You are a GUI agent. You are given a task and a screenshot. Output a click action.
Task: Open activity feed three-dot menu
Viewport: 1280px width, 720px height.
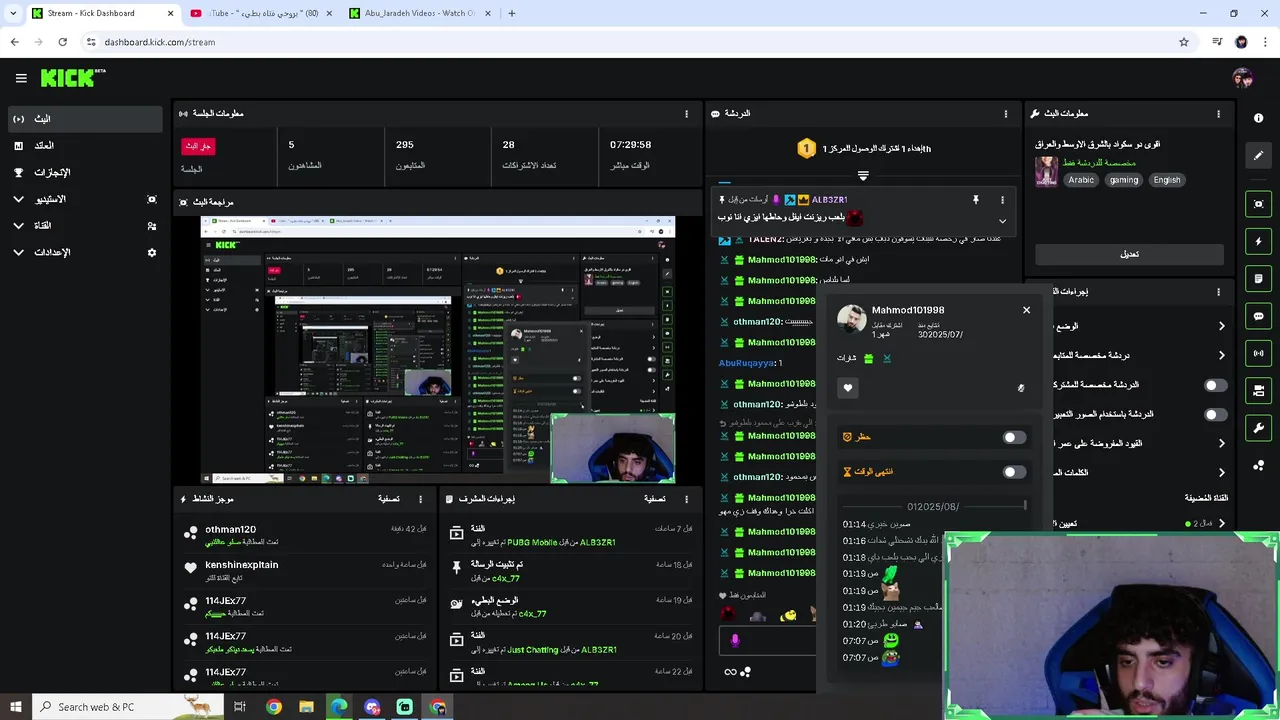click(x=420, y=499)
